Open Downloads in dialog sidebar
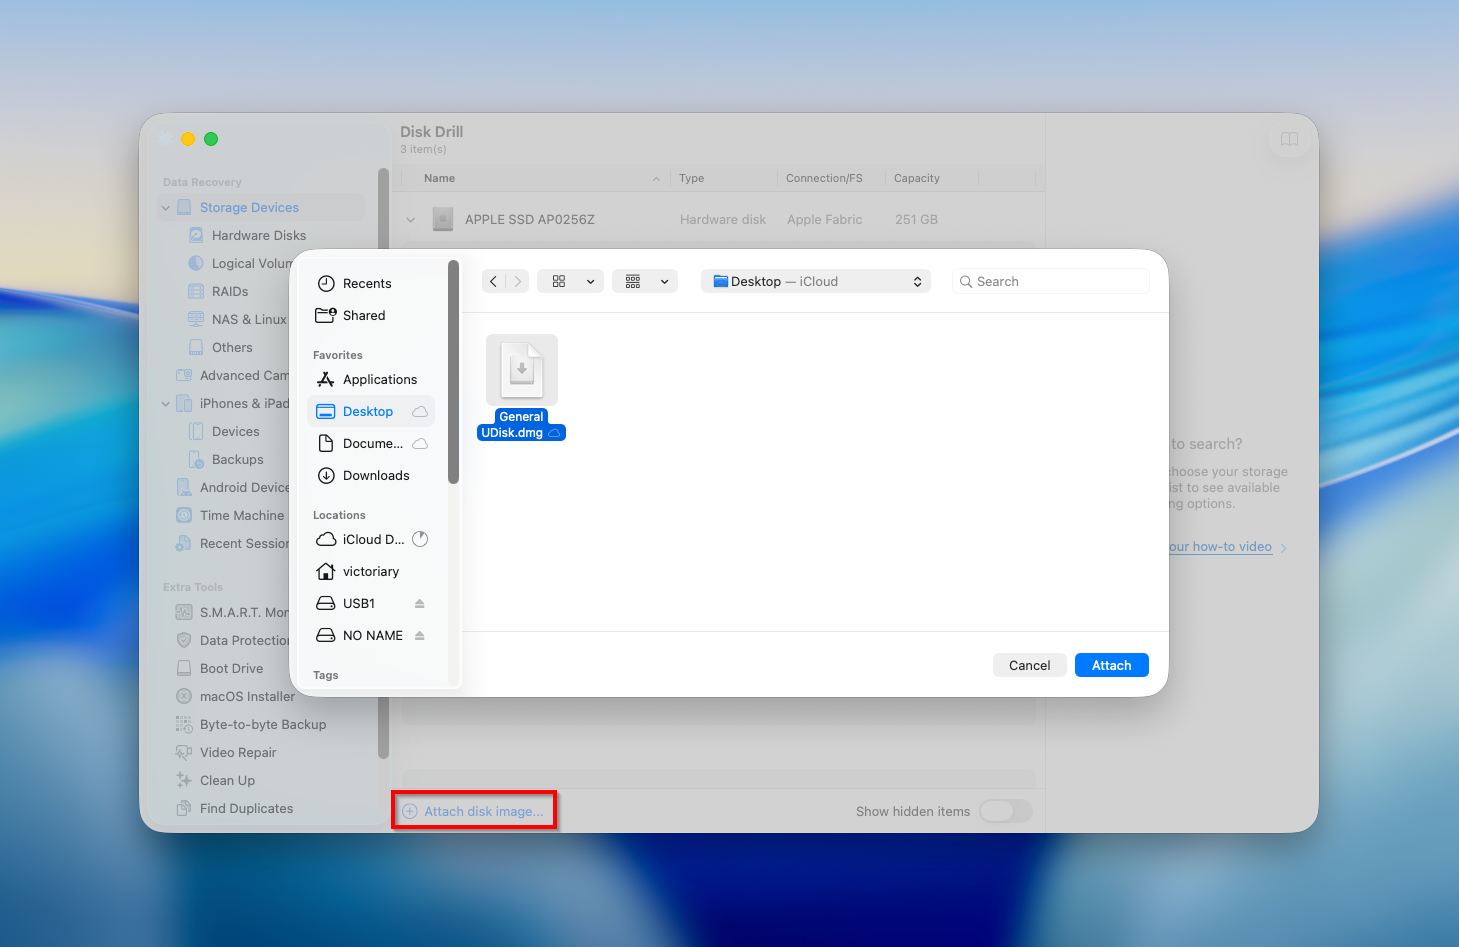Image resolution: width=1459 pixels, height=947 pixels. pyautogui.click(x=372, y=475)
